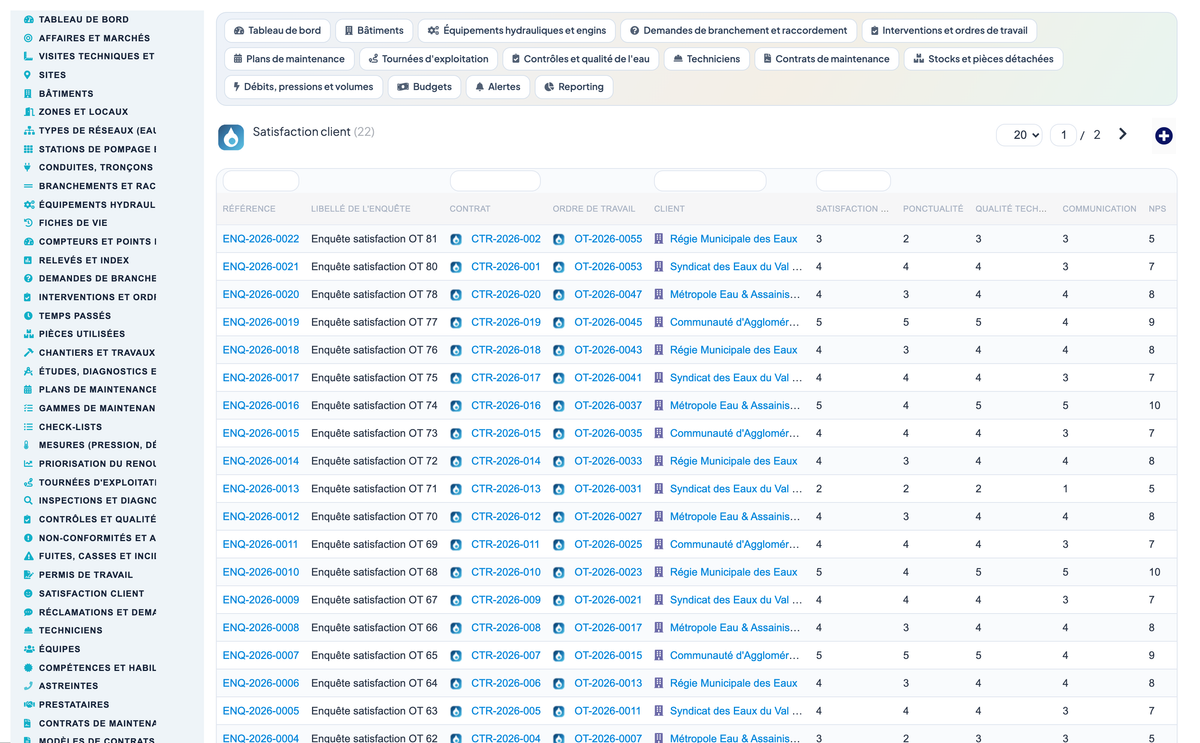Screen dimensions: 1200x743
Task: Click Inspections et diagnostics magnifier icon
Action: [x=28, y=501]
